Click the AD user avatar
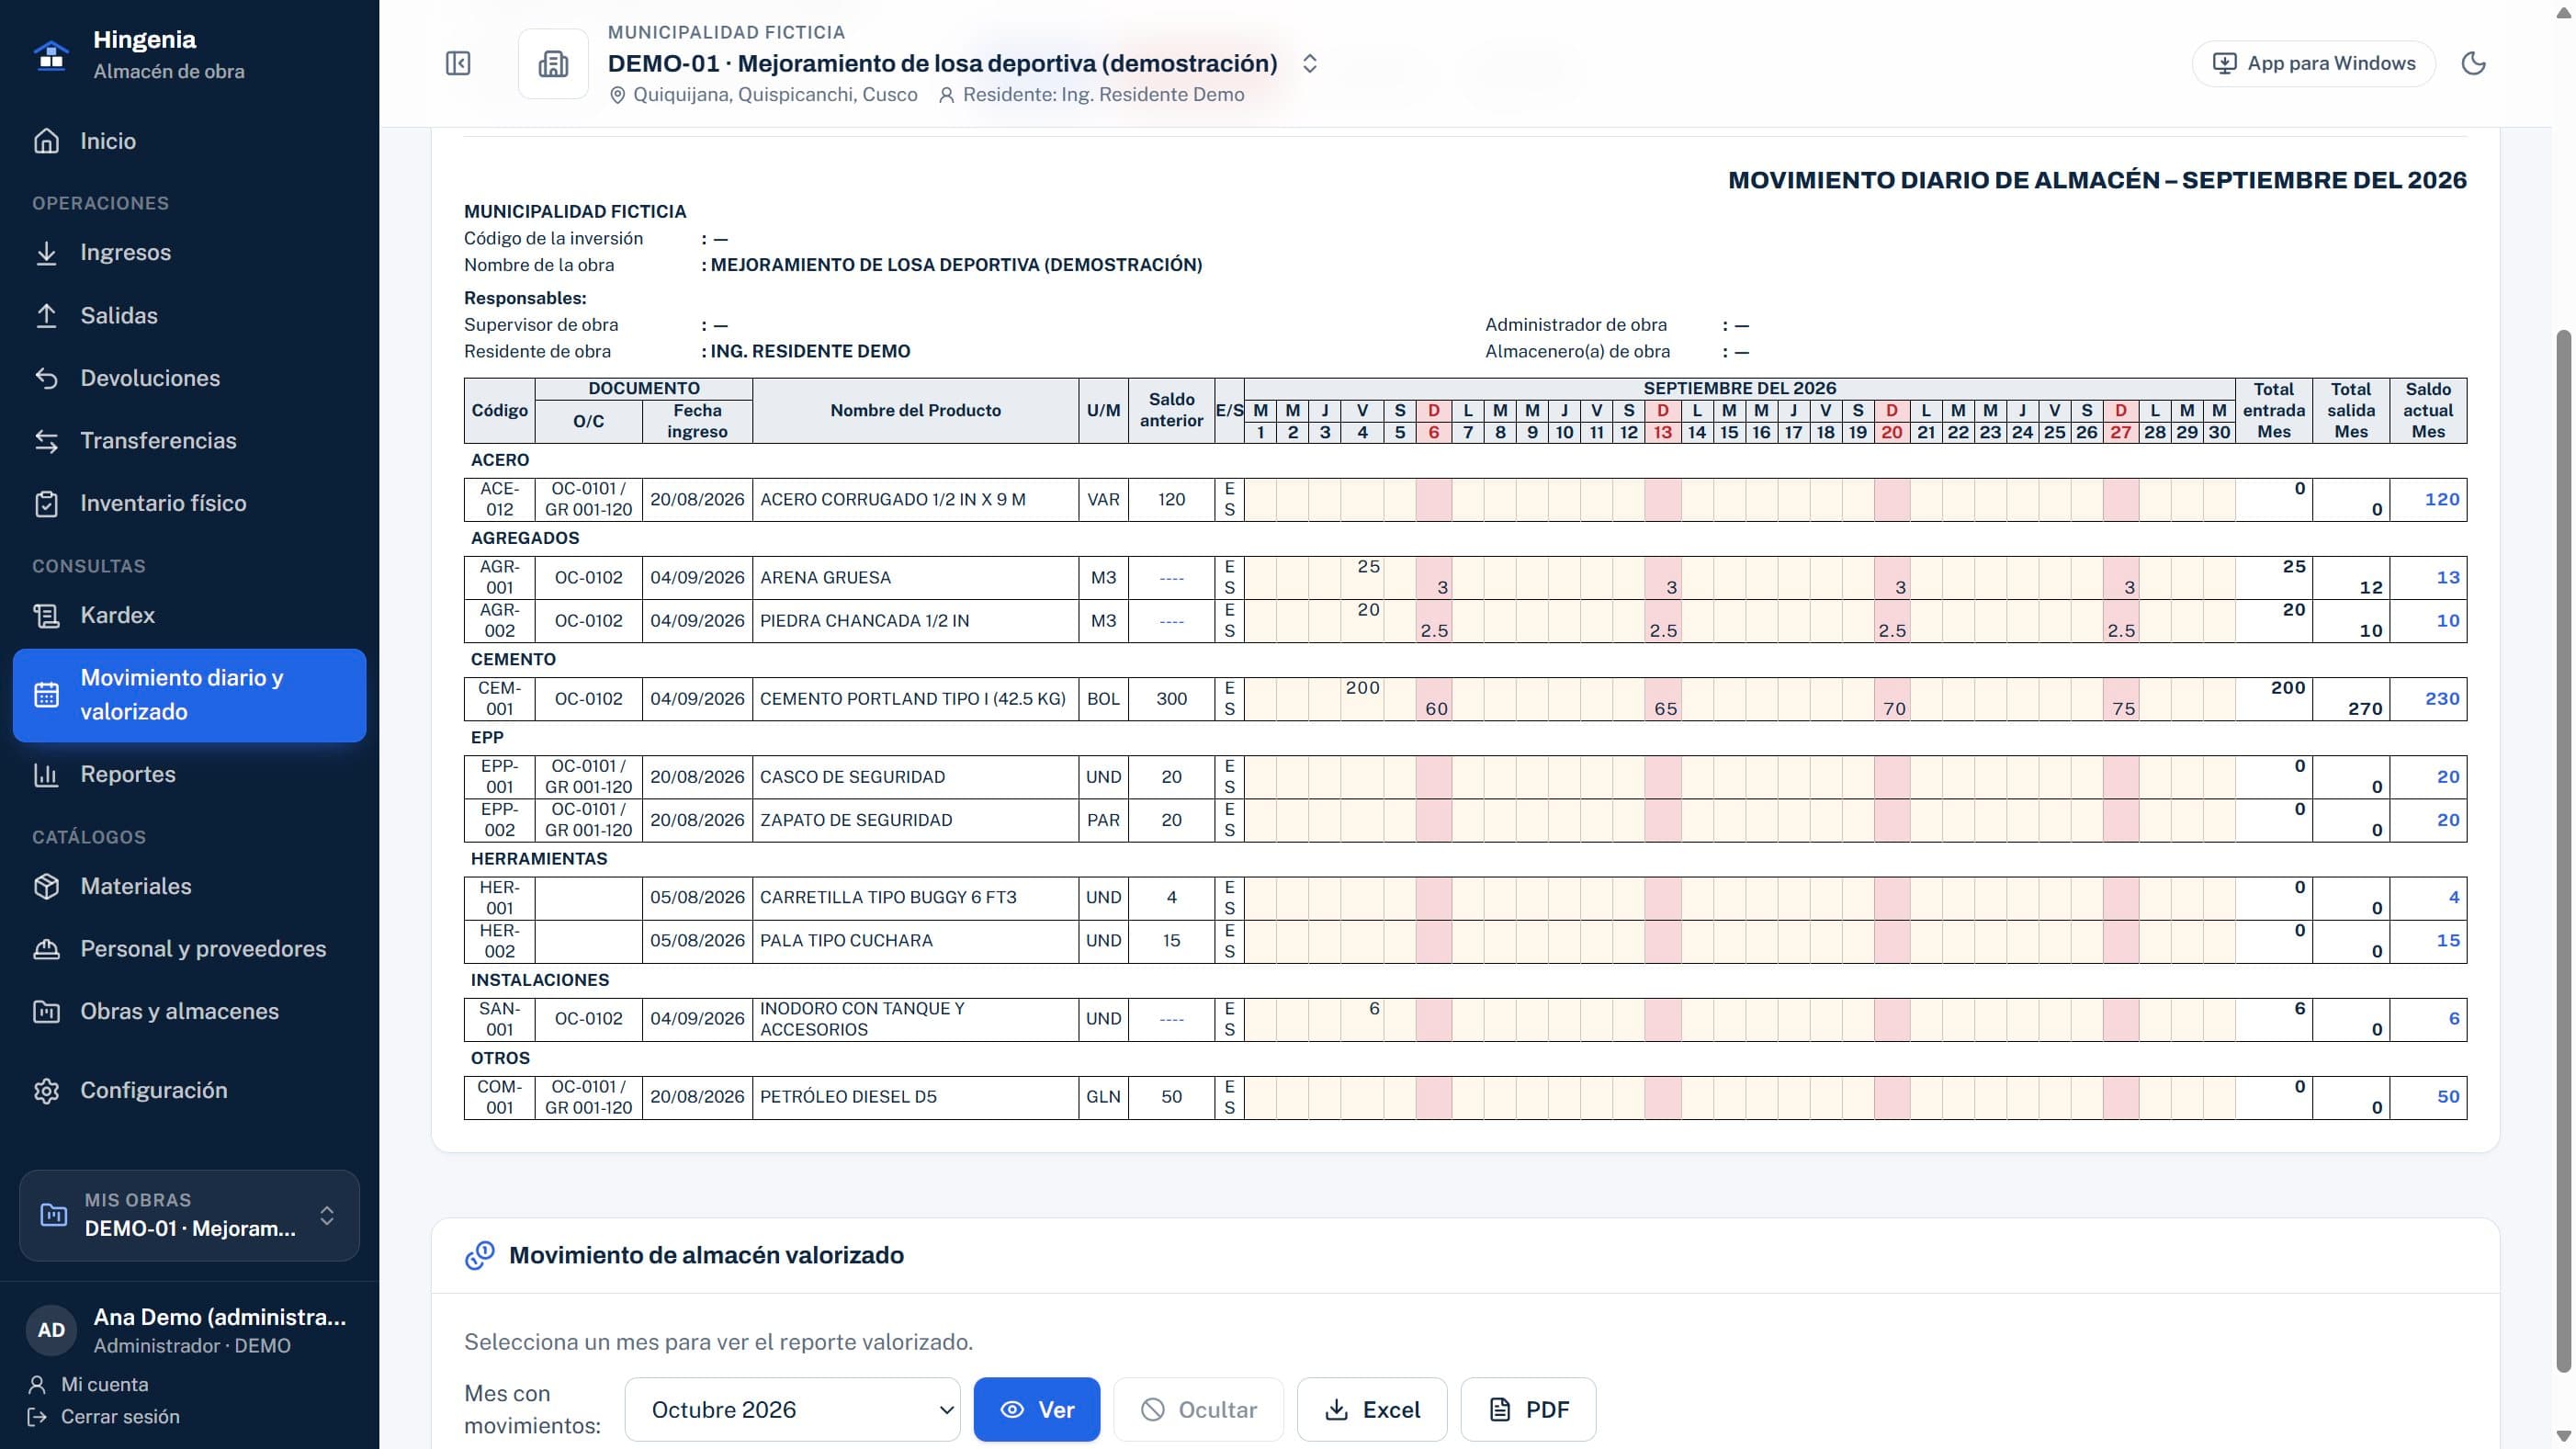 click(x=51, y=1330)
